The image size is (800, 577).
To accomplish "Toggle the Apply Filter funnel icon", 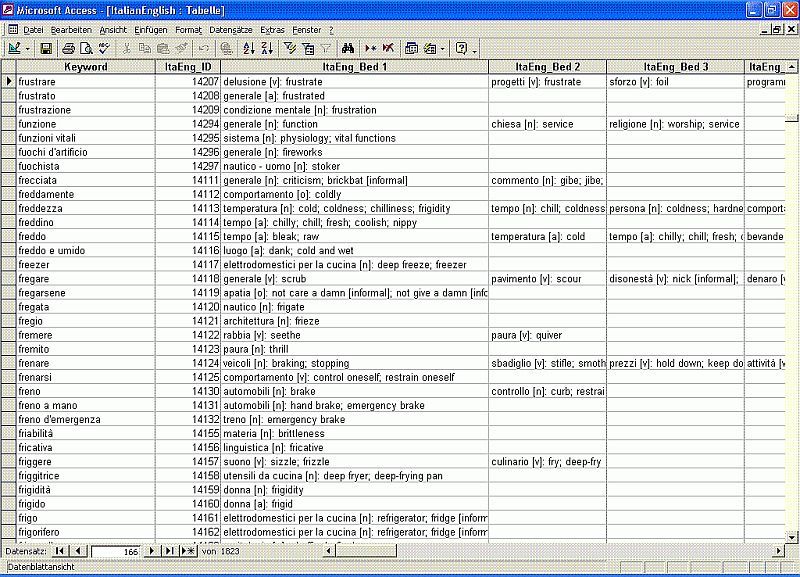I will tap(326, 48).
